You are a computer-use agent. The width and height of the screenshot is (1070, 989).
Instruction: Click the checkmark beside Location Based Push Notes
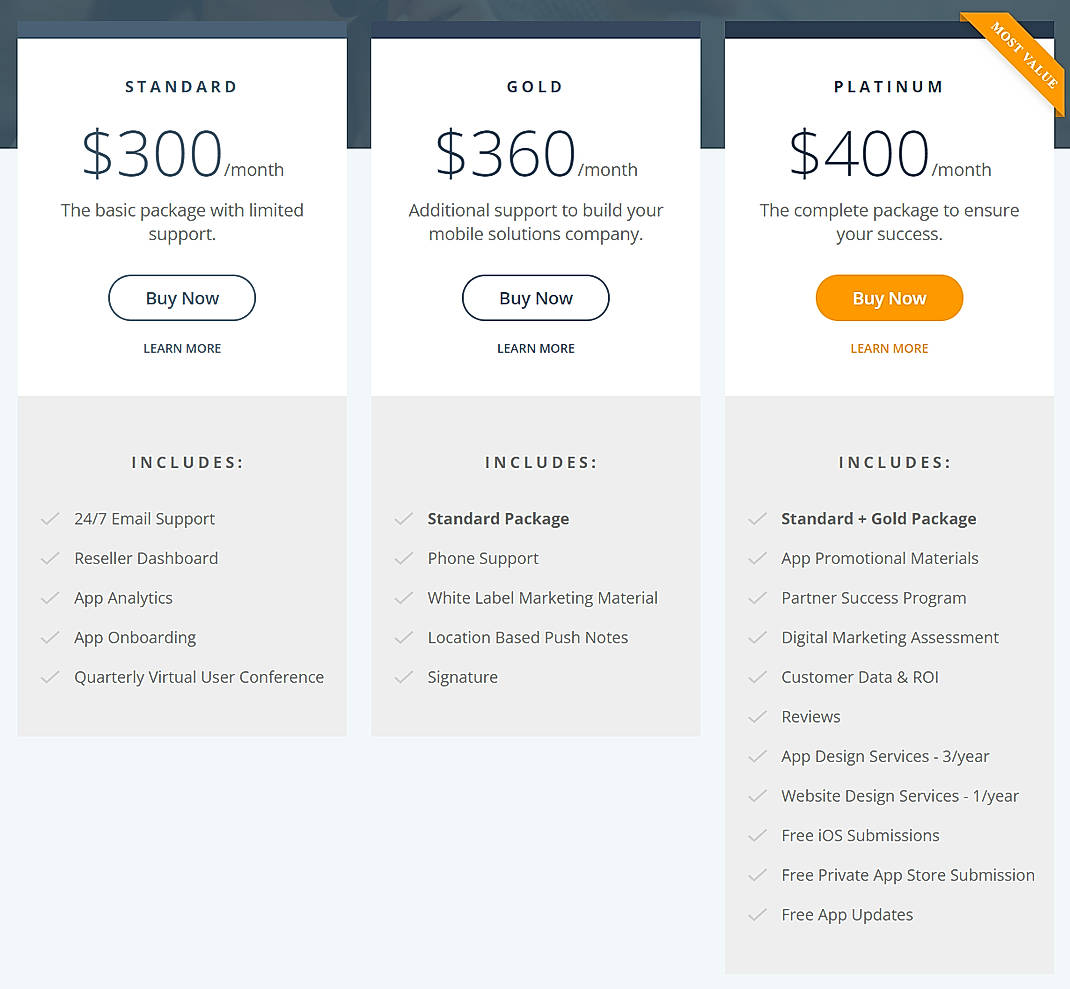pyautogui.click(x=404, y=637)
